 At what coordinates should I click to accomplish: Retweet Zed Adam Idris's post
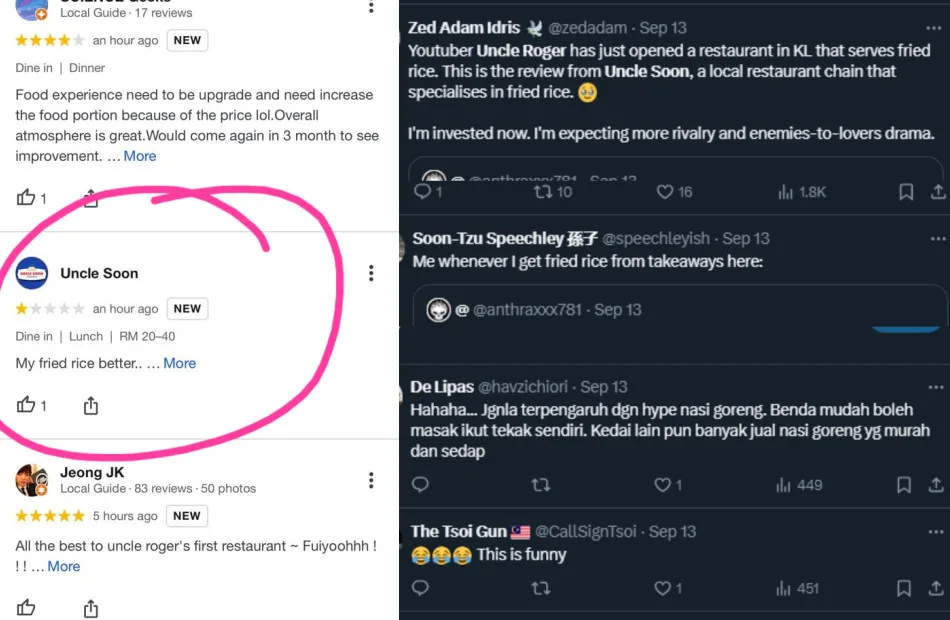[543, 191]
